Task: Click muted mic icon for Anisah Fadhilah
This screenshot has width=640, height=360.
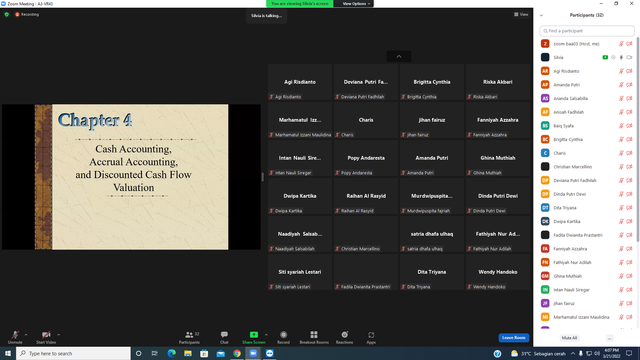Action: coord(621,112)
